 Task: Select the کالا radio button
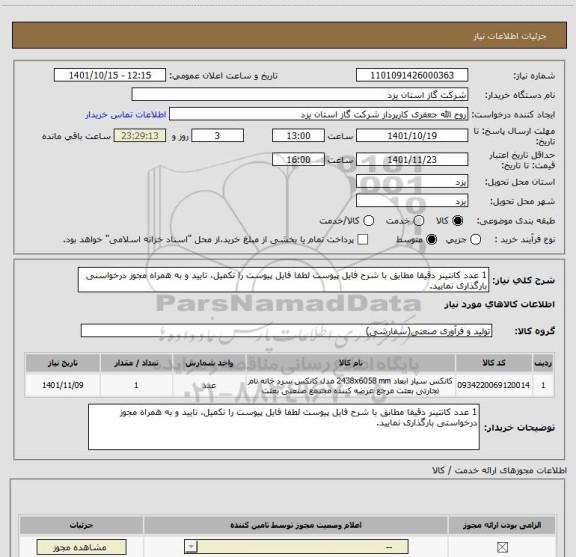[x=458, y=221]
